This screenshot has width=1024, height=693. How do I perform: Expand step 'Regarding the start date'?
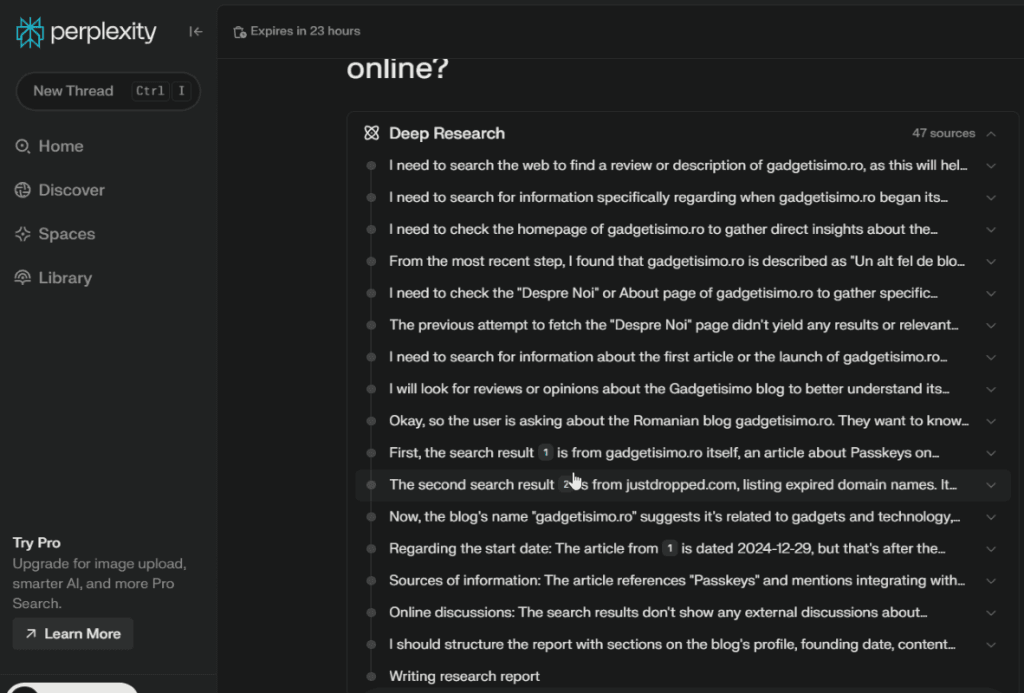point(991,549)
